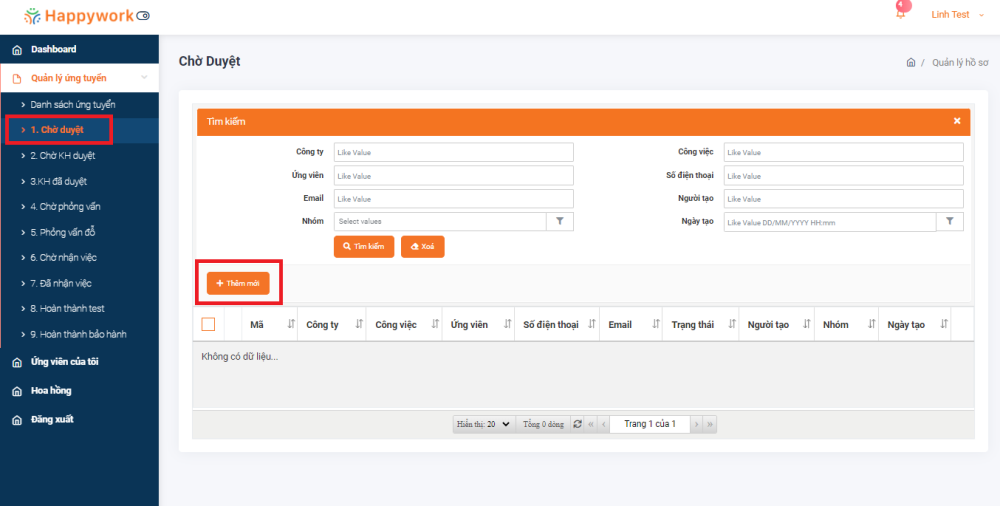The width and height of the screenshot is (1000, 506).
Task: Collapse the Quản lý ứng tuyển menu
Action: 144,78
